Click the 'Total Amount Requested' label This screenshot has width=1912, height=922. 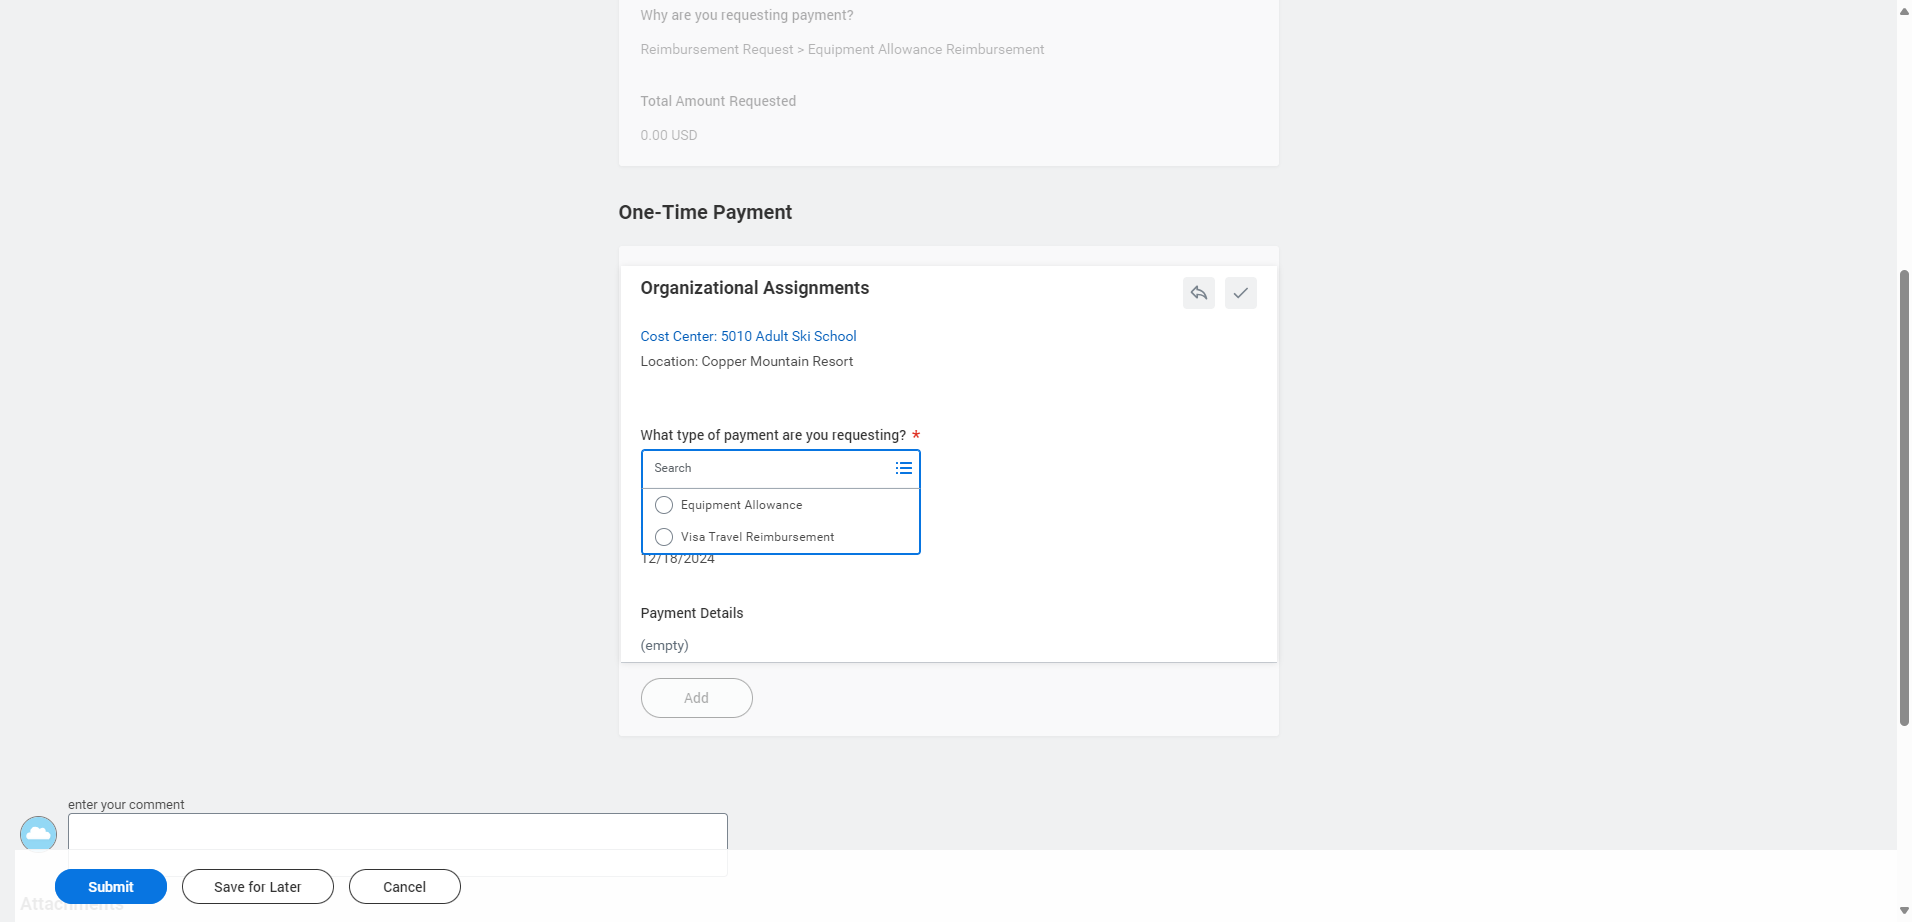coord(718,101)
